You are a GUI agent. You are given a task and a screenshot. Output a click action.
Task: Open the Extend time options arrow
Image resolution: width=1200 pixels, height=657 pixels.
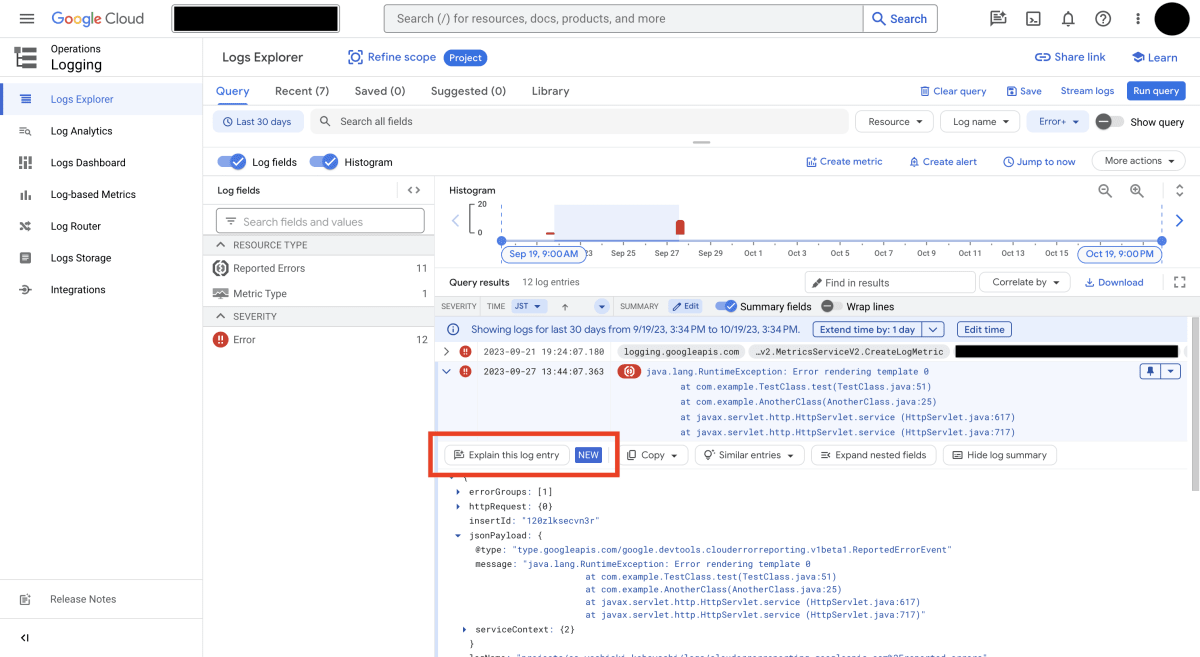[x=933, y=329]
